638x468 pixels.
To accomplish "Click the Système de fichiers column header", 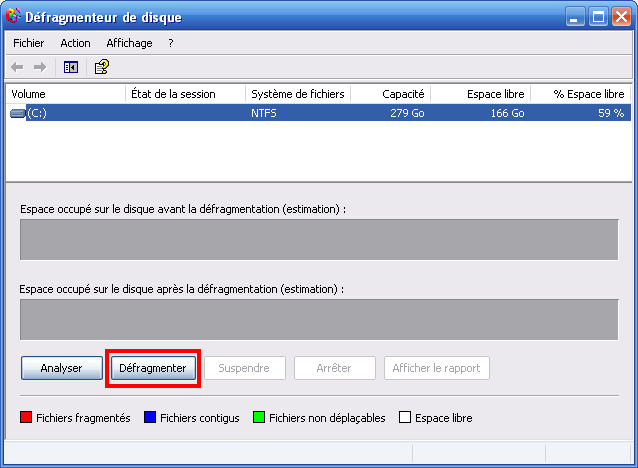I will [x=297, y=94].
